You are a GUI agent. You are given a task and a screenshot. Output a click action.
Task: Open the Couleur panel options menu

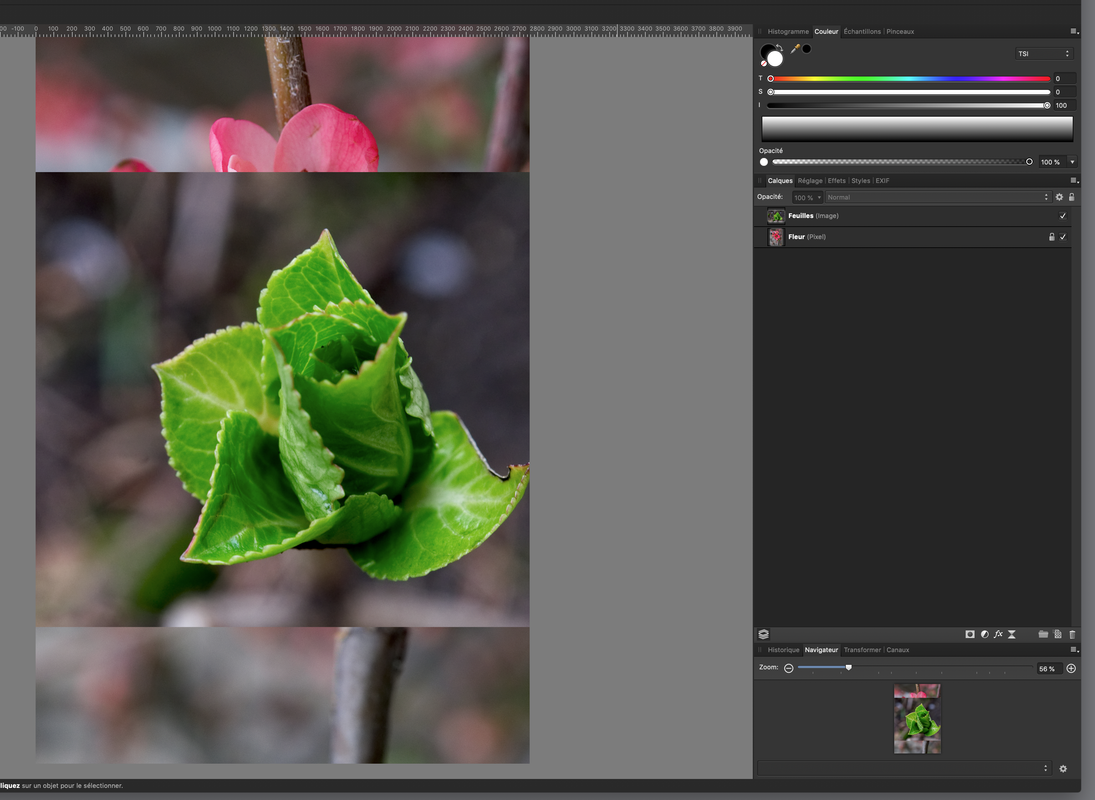(x=1074, y=31)
